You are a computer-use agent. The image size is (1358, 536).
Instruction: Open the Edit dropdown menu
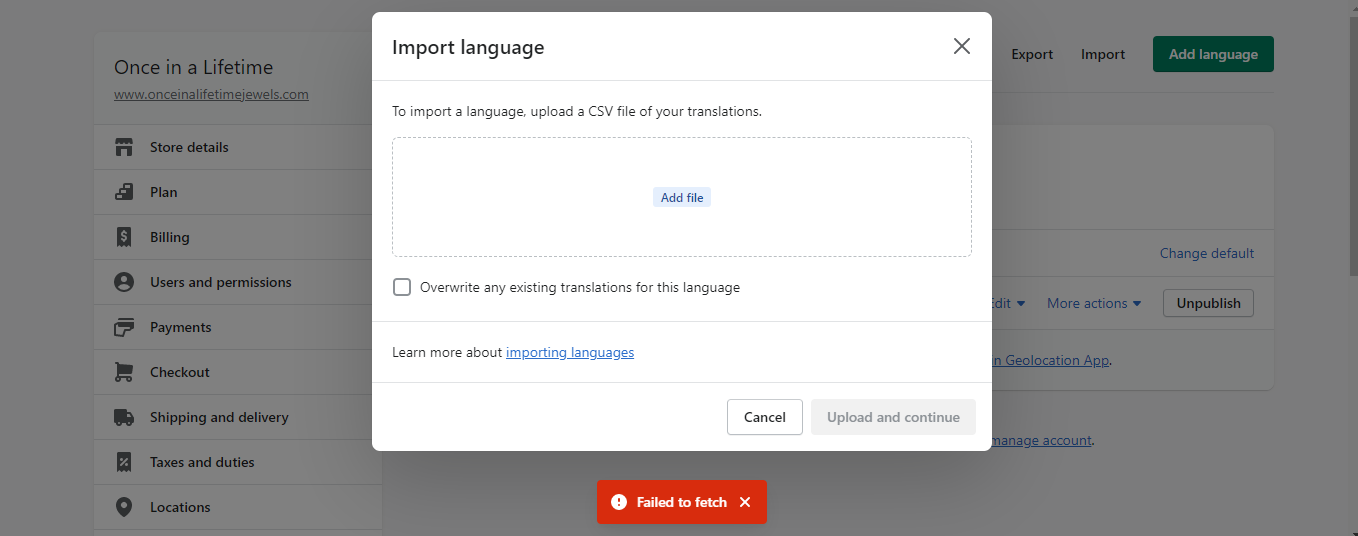1008,303
